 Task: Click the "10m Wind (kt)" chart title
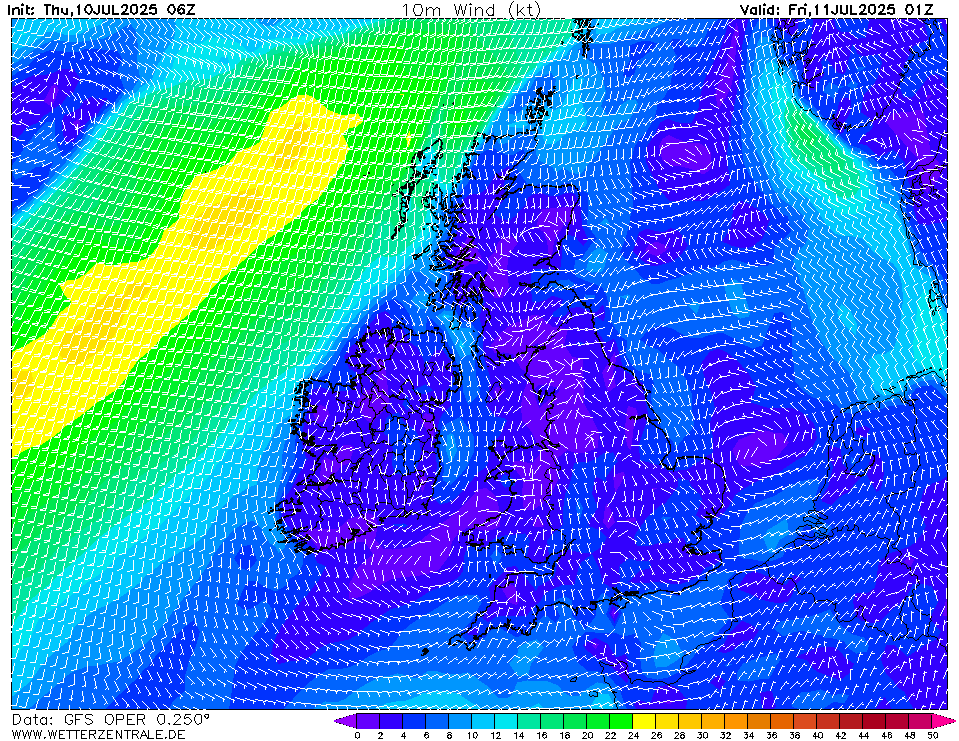tap(471, 10)
